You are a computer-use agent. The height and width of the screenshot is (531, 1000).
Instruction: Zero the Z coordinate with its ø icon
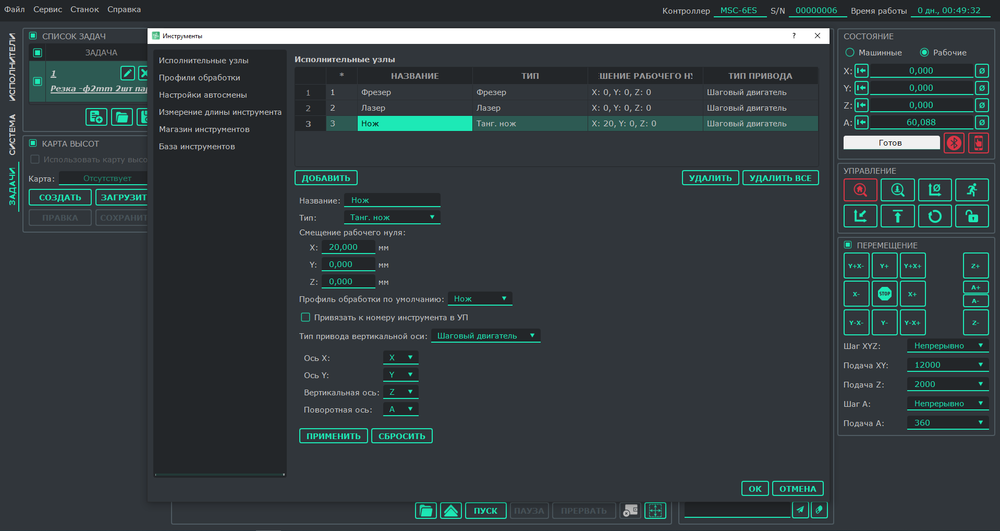(x=982, y=105)
